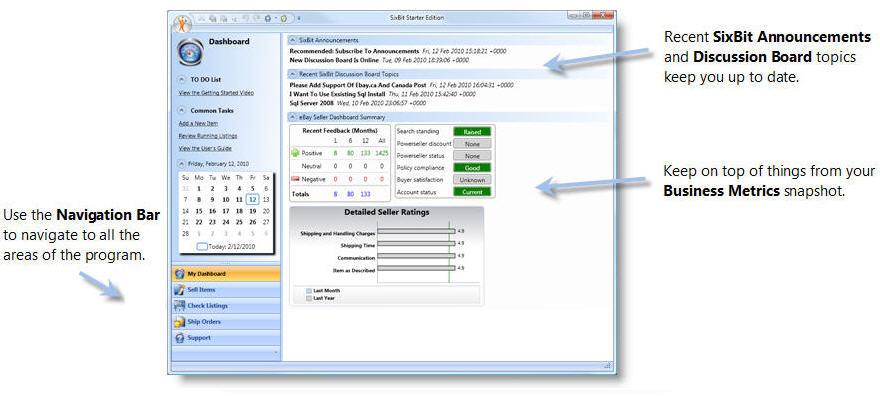Open the Customize Quick Access Toolbar dropdown

point(299,18)
